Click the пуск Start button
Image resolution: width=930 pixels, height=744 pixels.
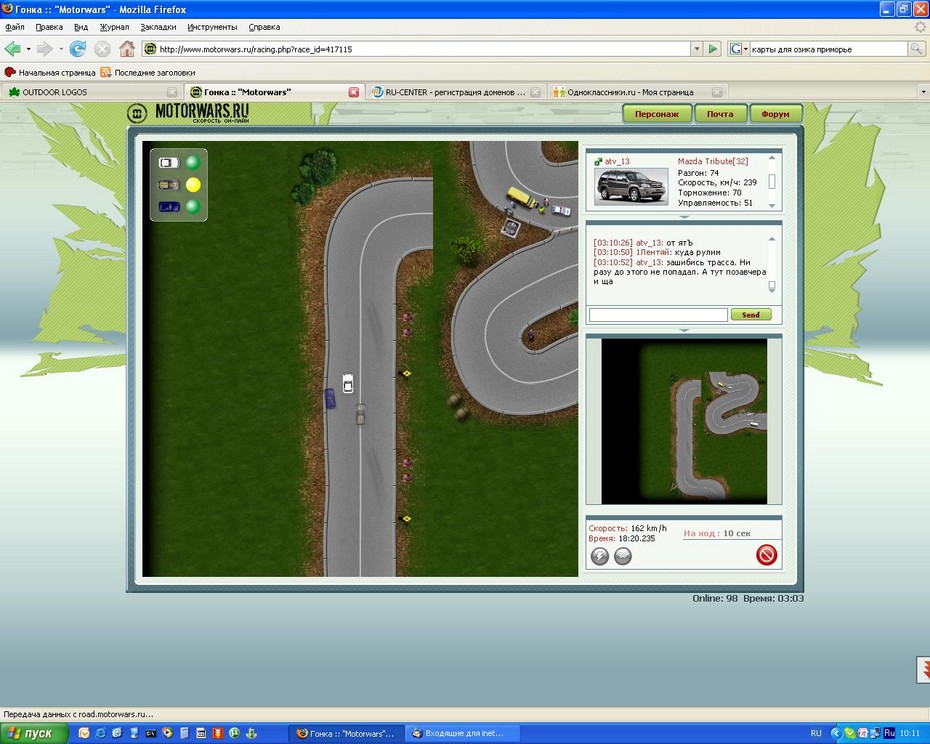coord(33,733)
